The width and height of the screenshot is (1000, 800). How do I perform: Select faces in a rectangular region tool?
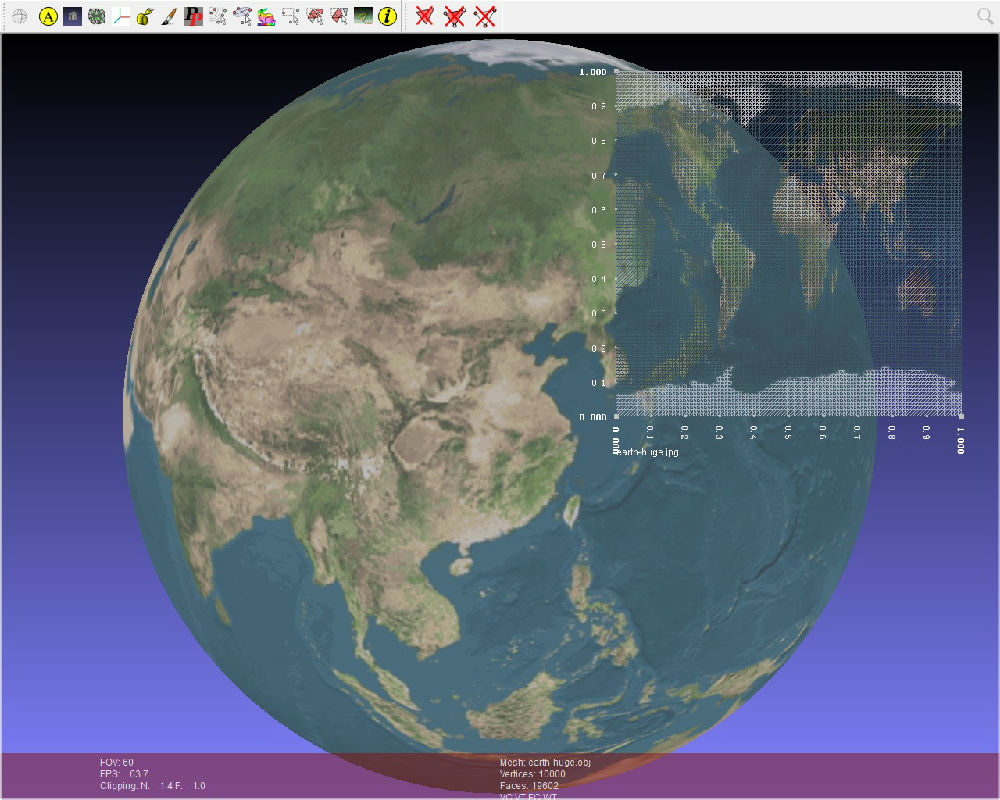314,17
